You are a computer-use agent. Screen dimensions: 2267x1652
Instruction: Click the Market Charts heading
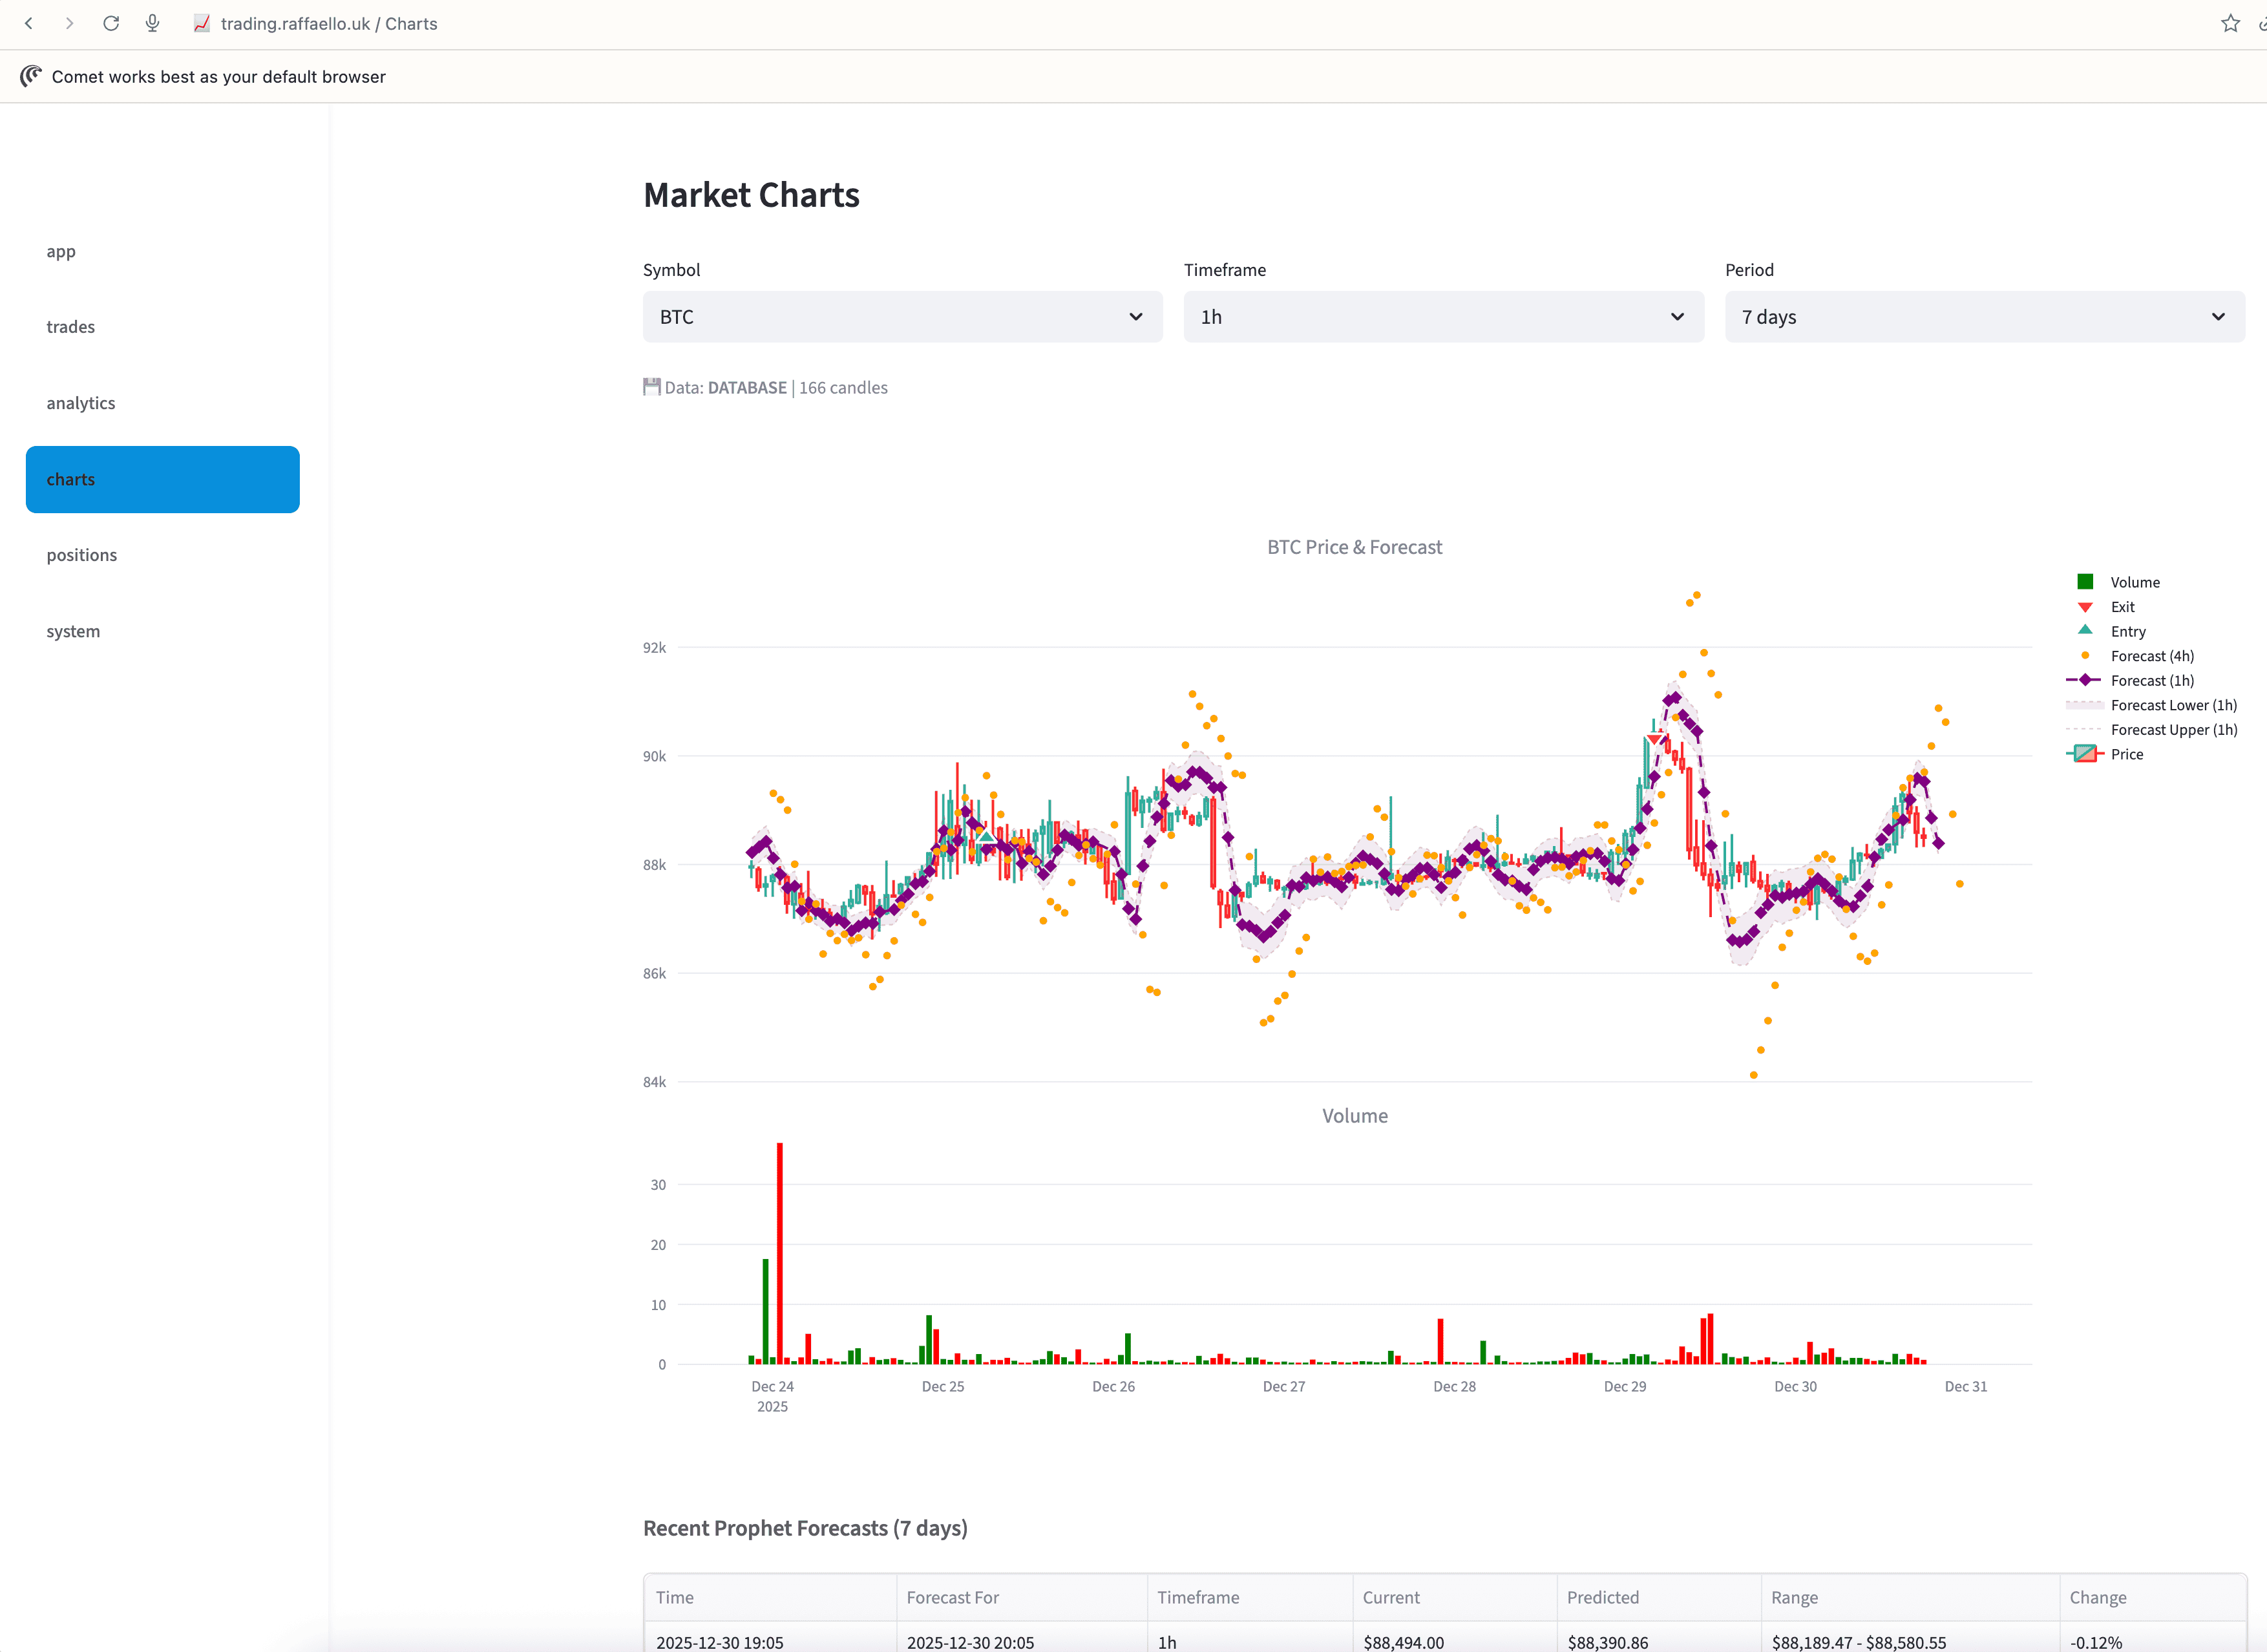click(x=751, y=195)
